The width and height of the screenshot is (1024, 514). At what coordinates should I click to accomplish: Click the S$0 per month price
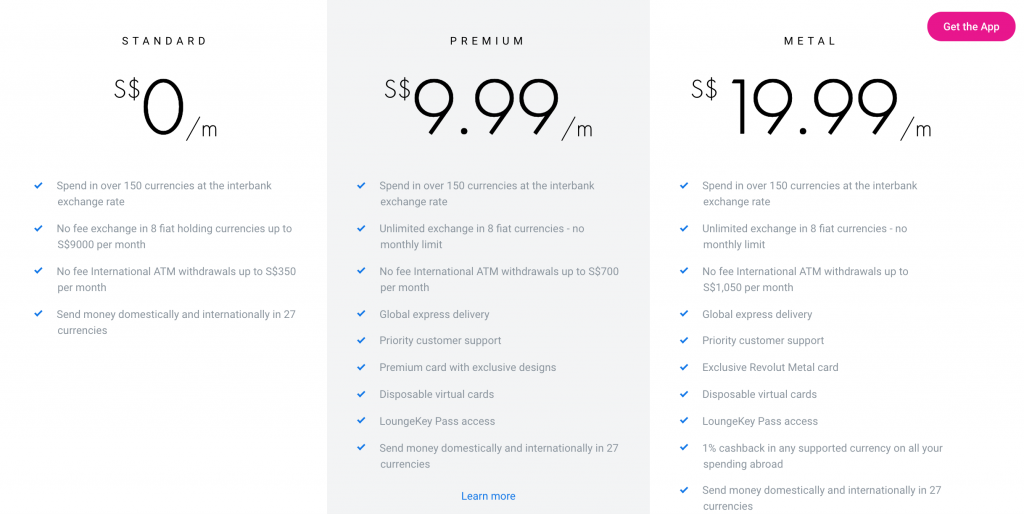click(x=165, y=108)
